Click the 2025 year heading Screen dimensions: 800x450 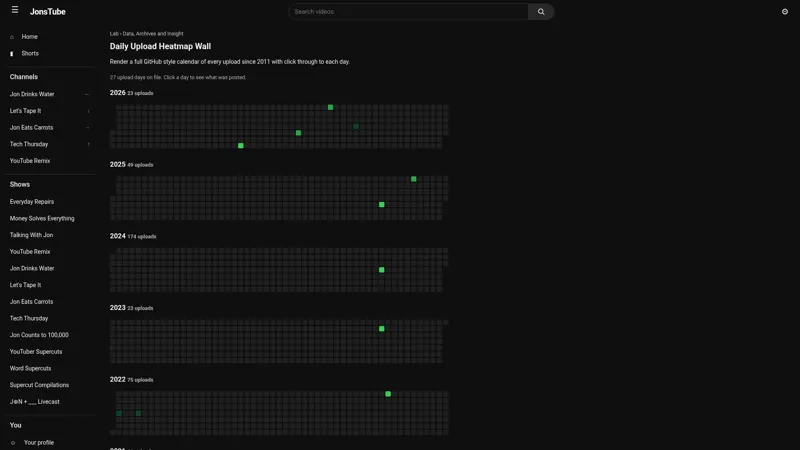pyautogui.click(x=117, y=164)
